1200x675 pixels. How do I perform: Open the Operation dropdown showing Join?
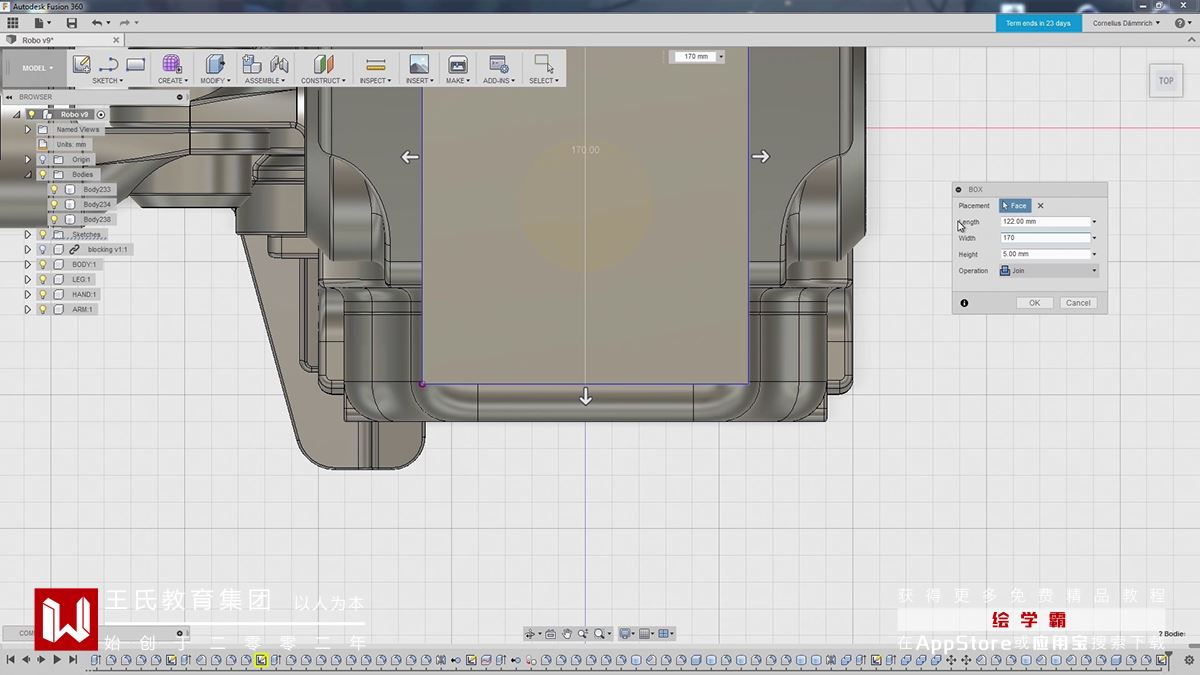tap(1048, 271)
